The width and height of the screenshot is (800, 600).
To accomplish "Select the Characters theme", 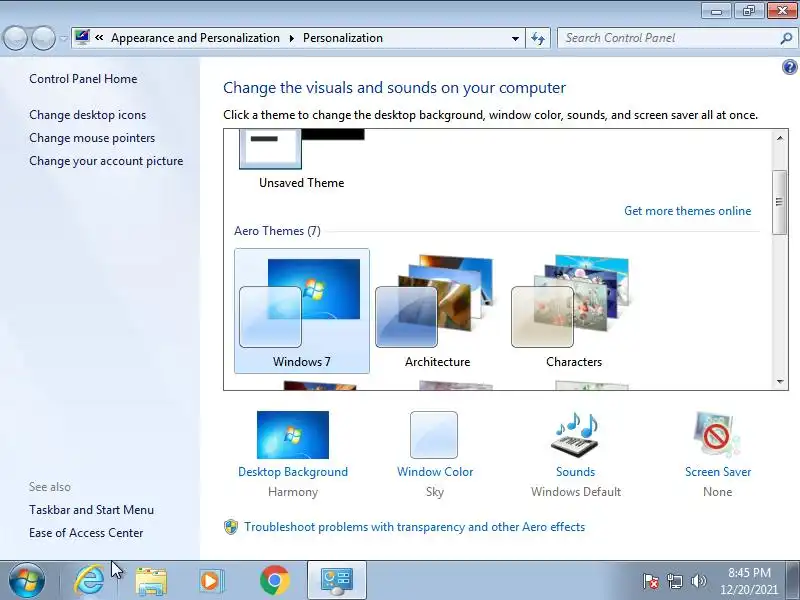I will [x=573, y=311].
